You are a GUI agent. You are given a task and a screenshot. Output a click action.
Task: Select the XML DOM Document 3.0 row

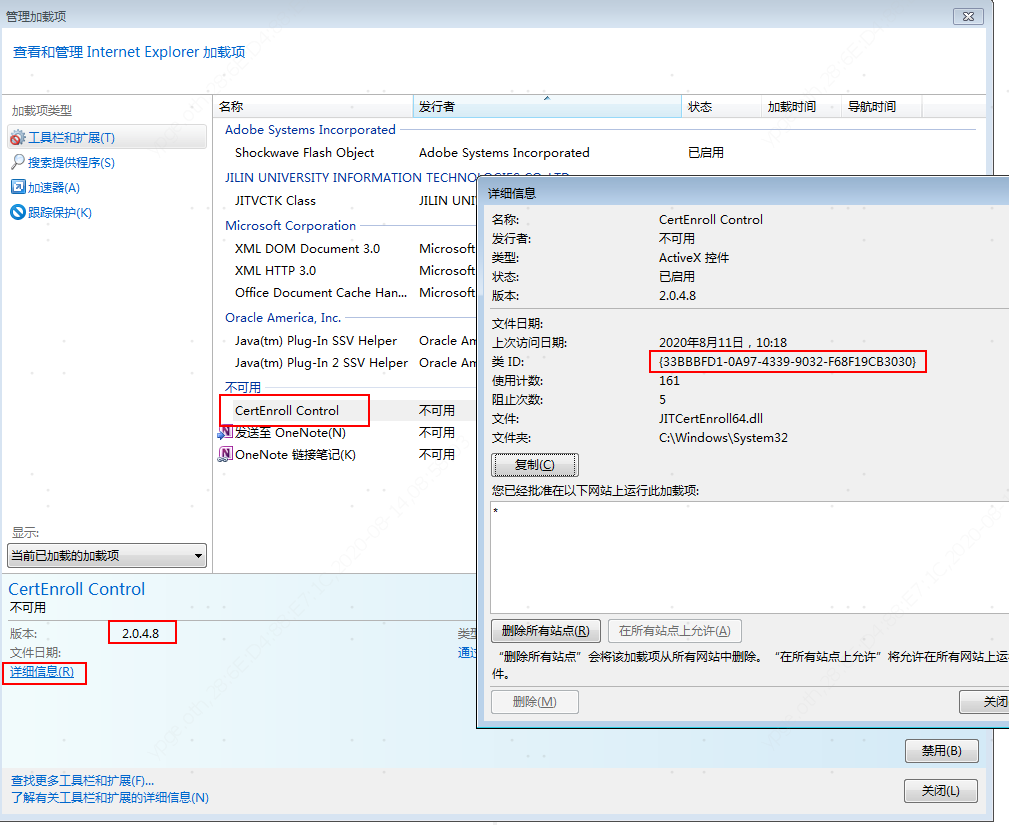[308, 248]
